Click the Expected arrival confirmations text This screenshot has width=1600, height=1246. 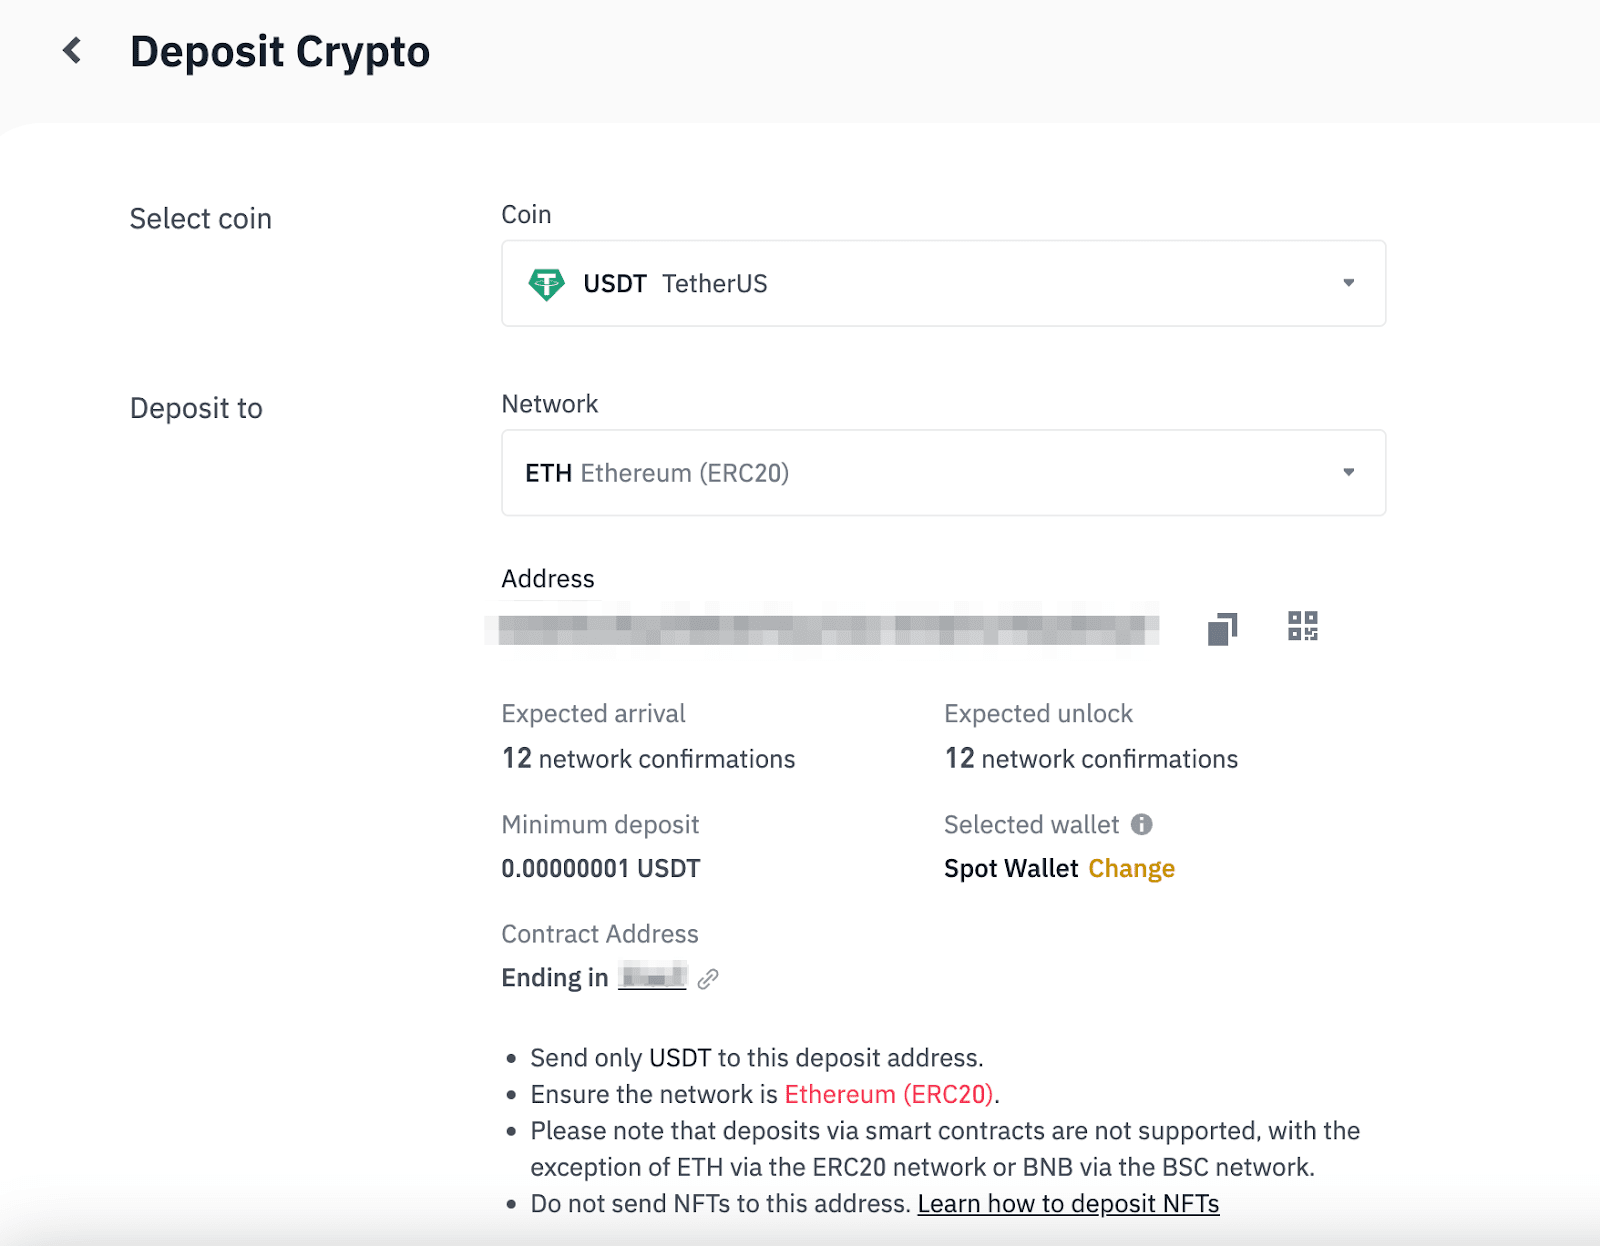click(x=648, y=758)
